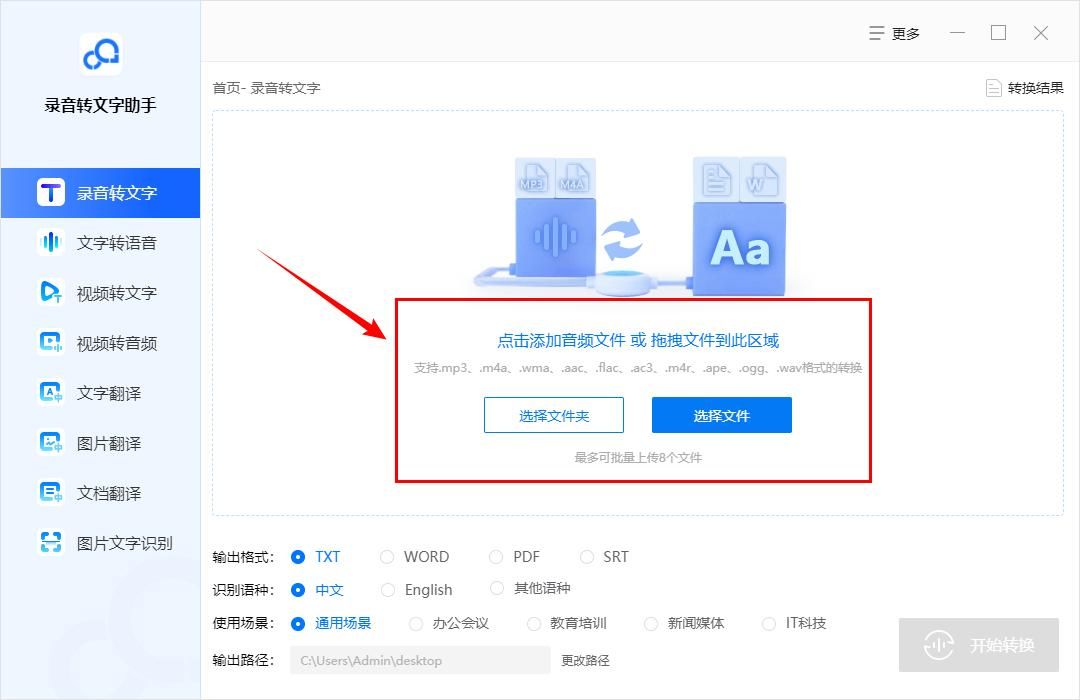
Task: Click the 开始转换 button
Action: (x=979, y=645)
